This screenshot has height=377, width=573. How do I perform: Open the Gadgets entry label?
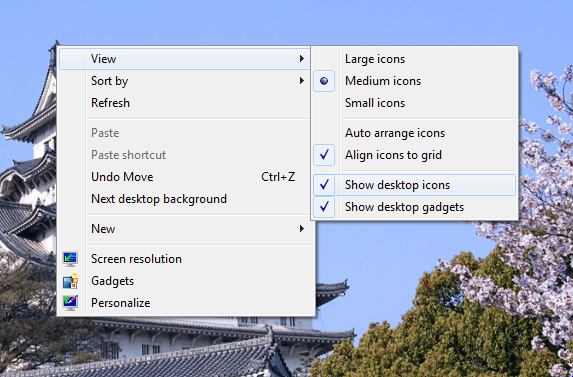coord(113,281)
